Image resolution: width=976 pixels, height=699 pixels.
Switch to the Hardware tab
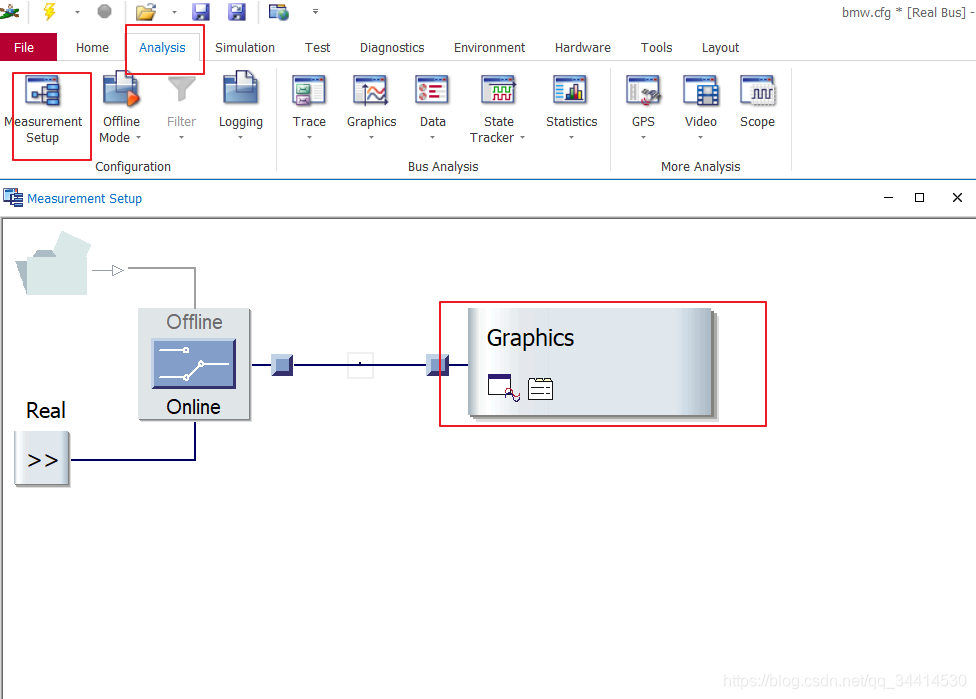click(x=583, y=47)
